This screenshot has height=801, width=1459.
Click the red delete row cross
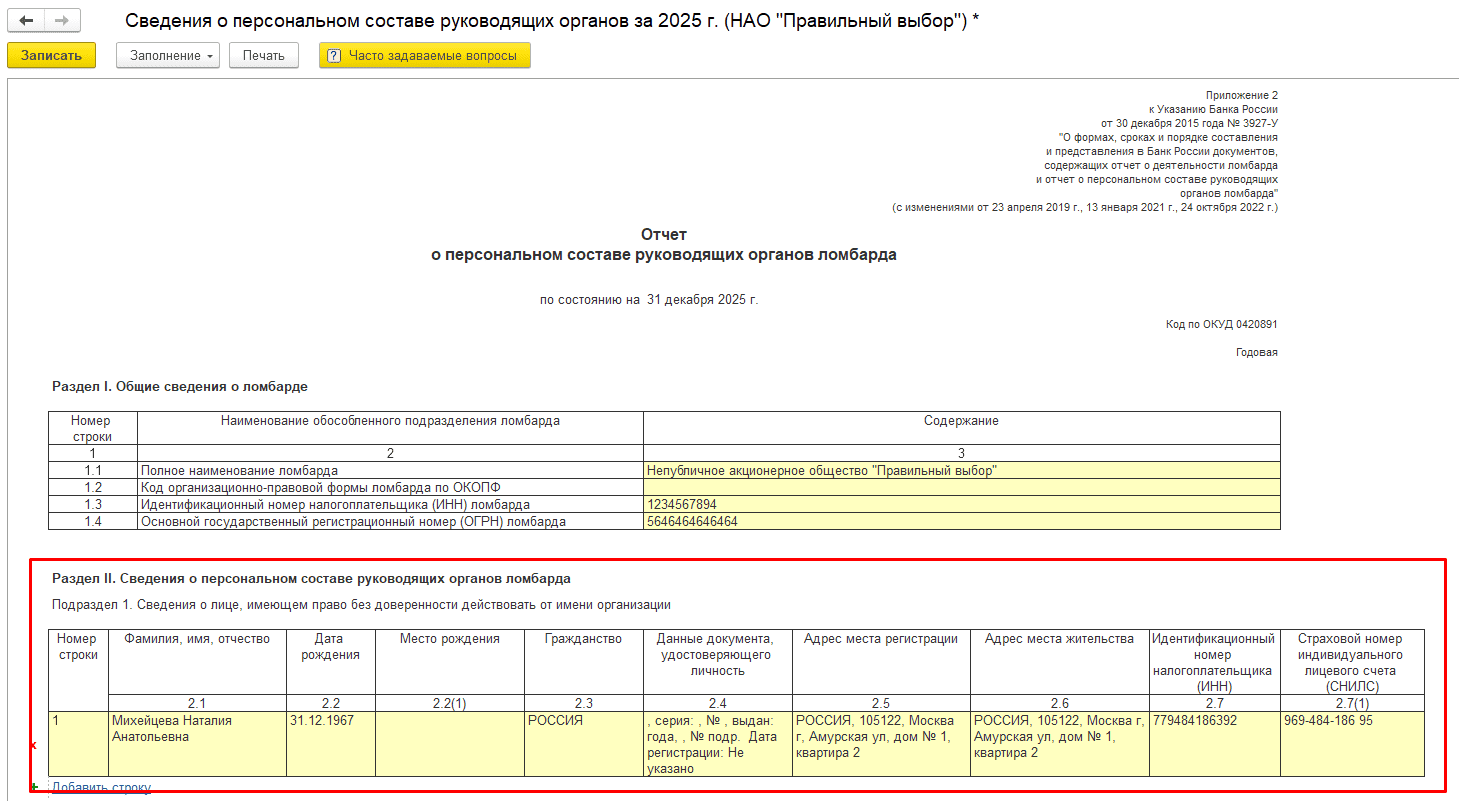coord(33,746)
